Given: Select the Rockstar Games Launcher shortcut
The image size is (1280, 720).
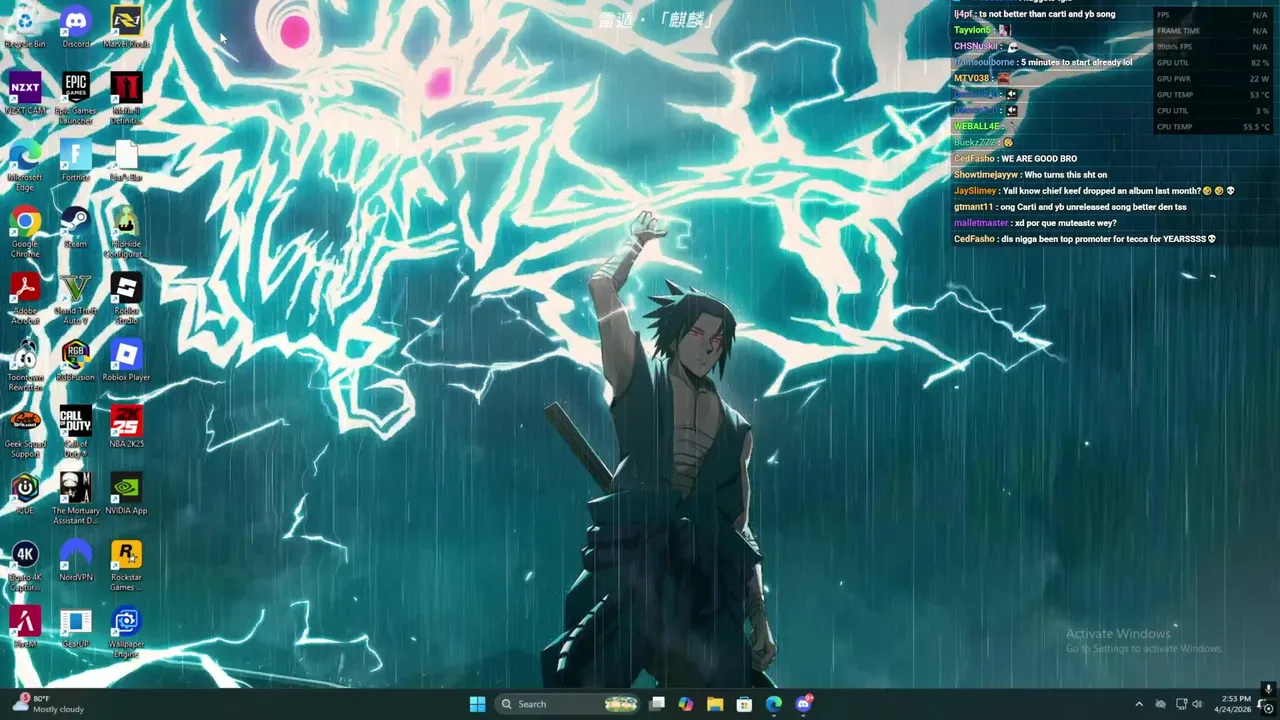Looking at the screenshot, I should click(x=126, y=565).
